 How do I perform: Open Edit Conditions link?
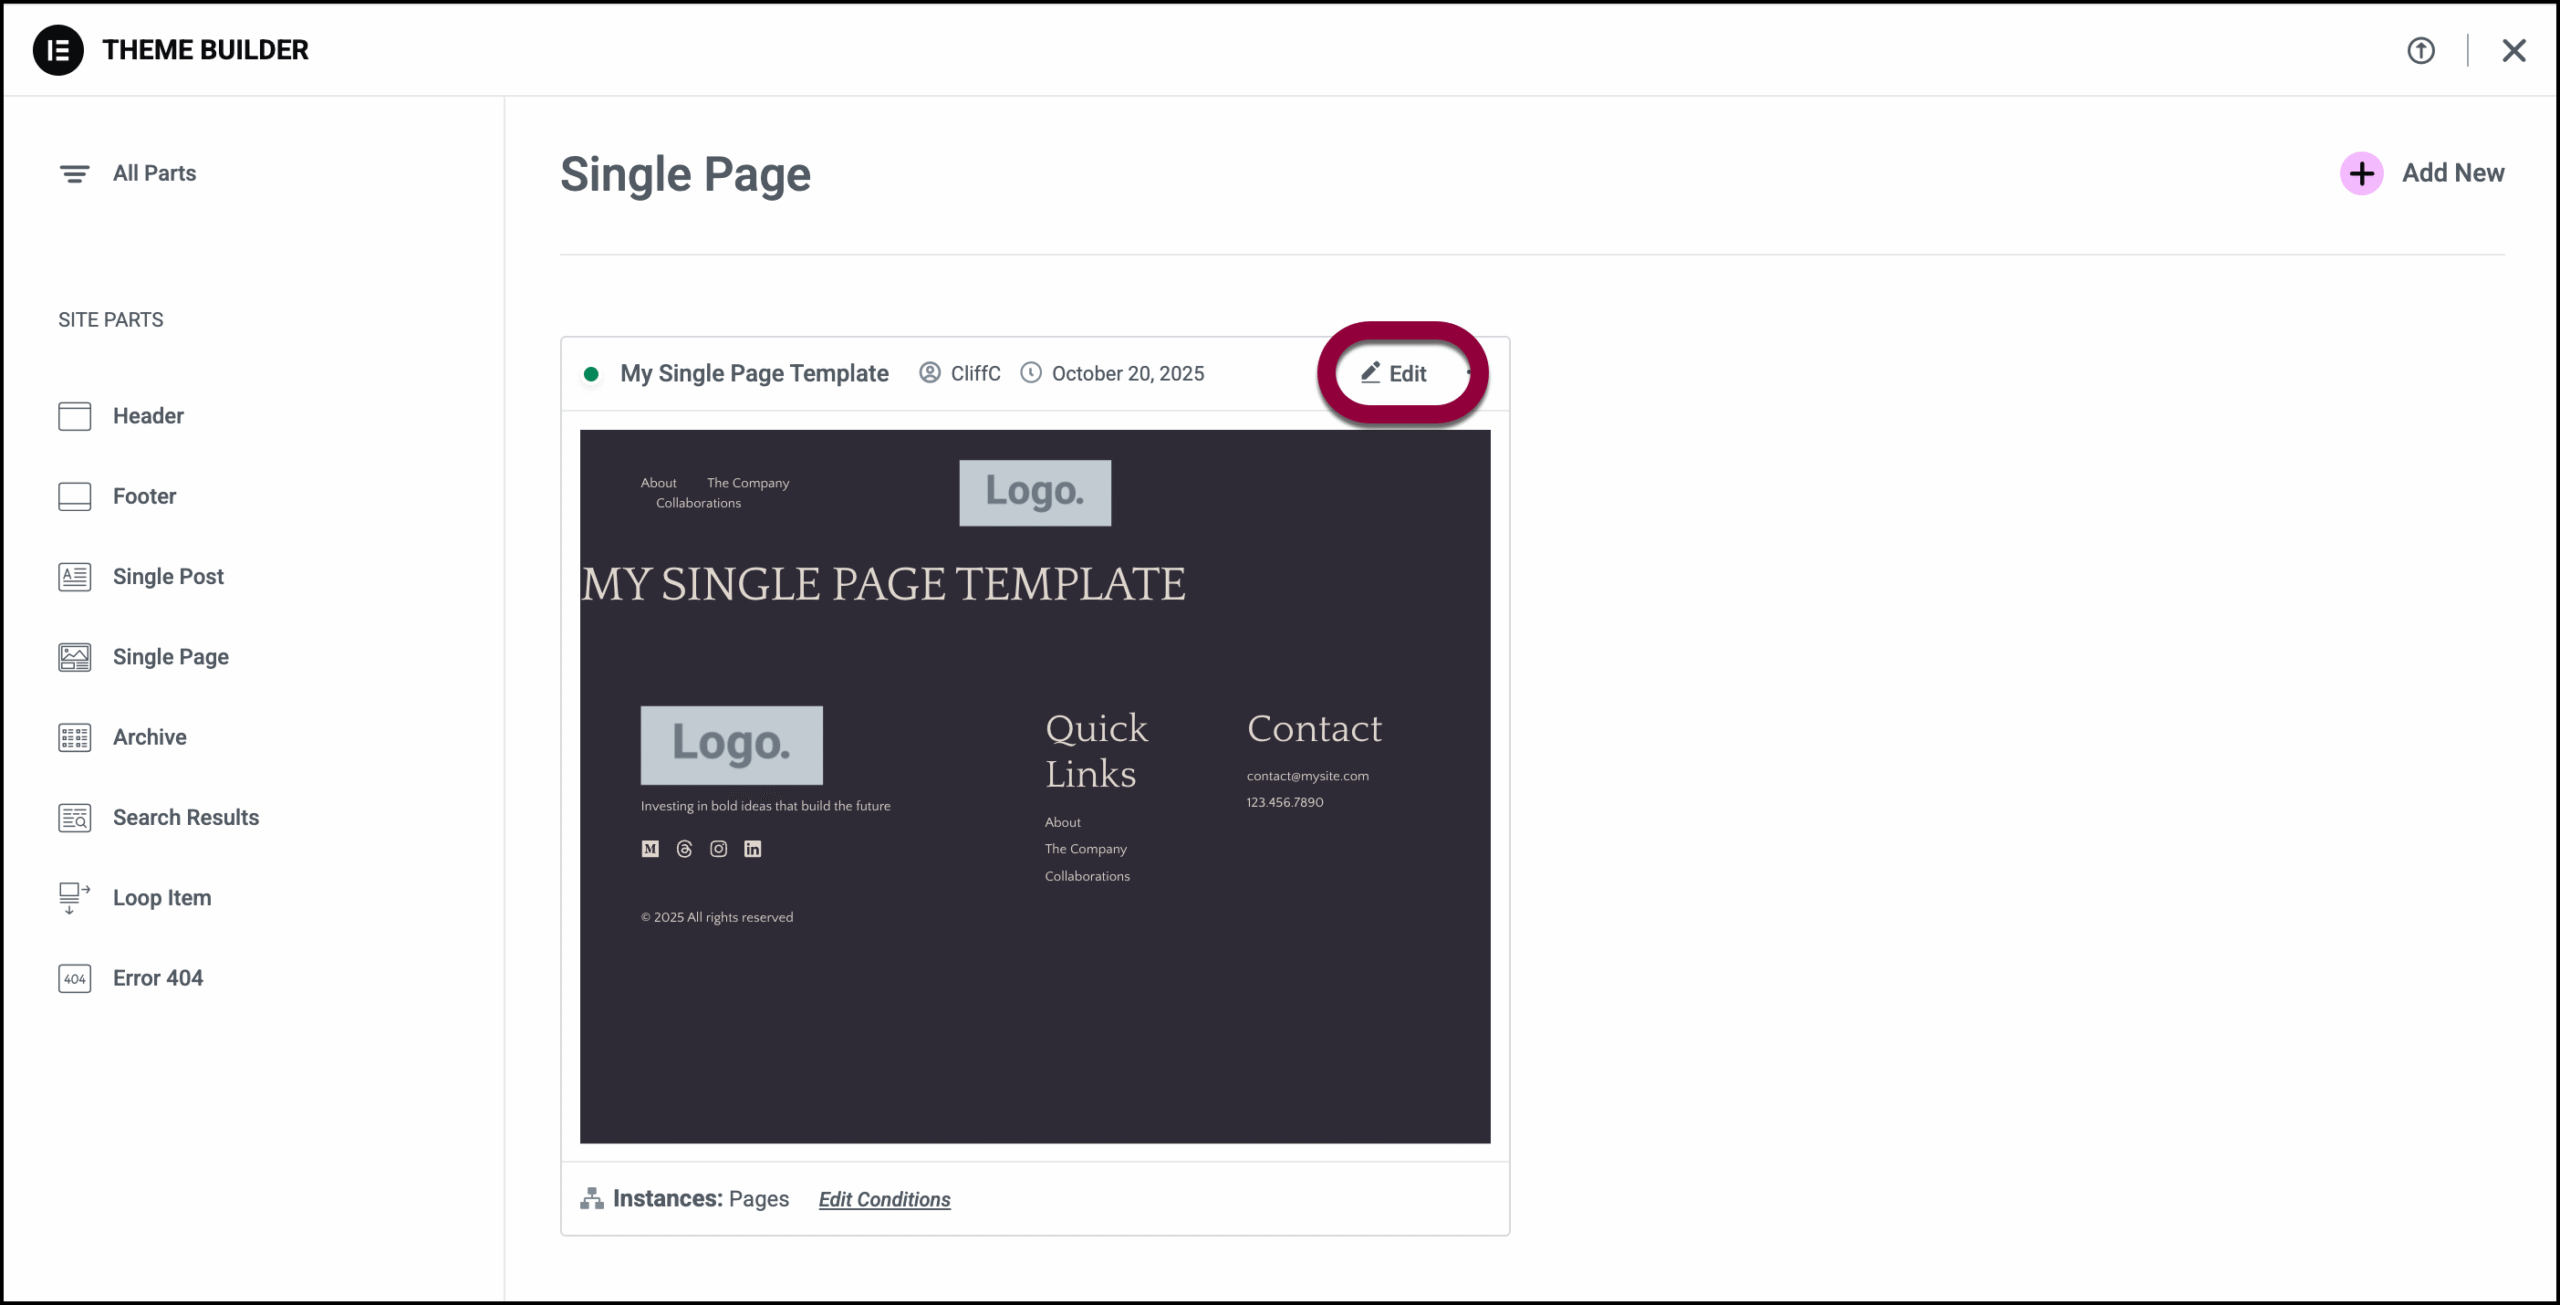(x=884, y=1199)
